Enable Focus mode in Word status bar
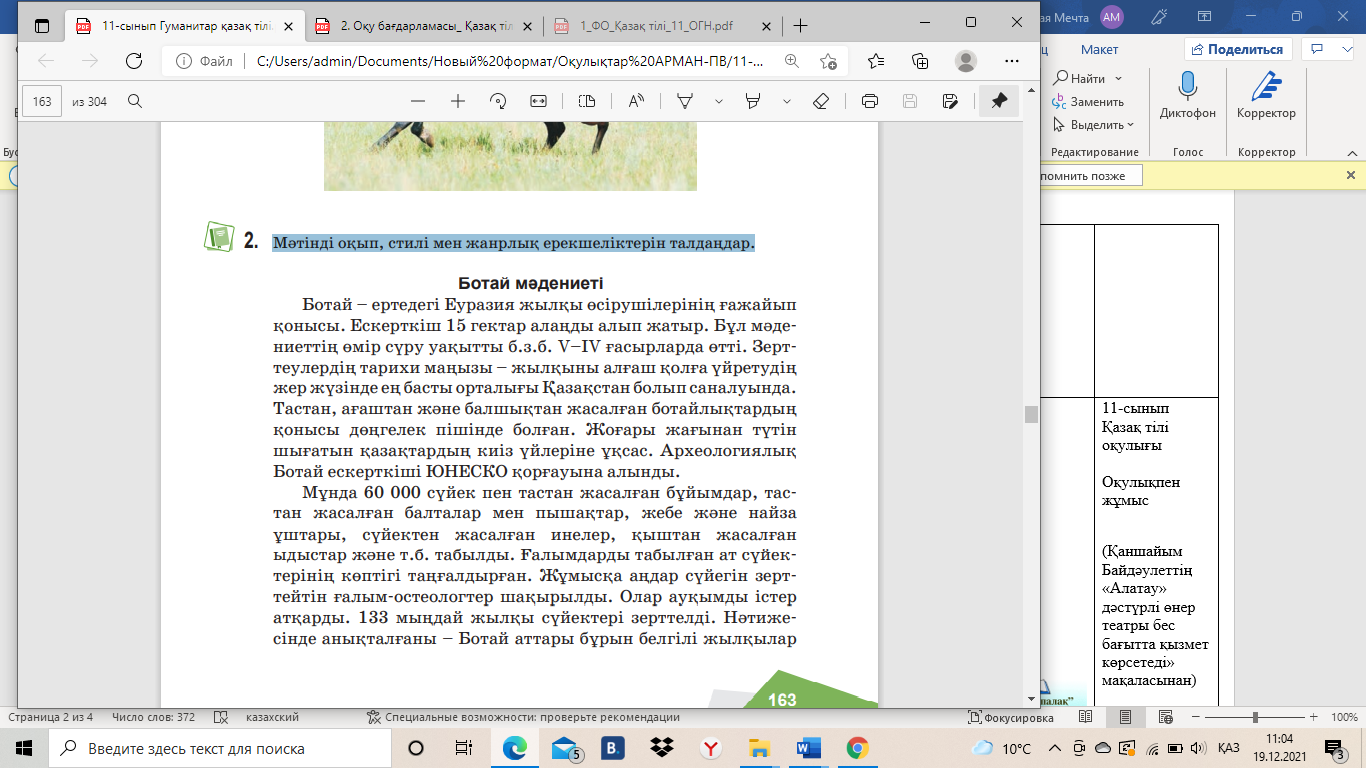The image size is (1366, 768). [x=1003, y=717]
